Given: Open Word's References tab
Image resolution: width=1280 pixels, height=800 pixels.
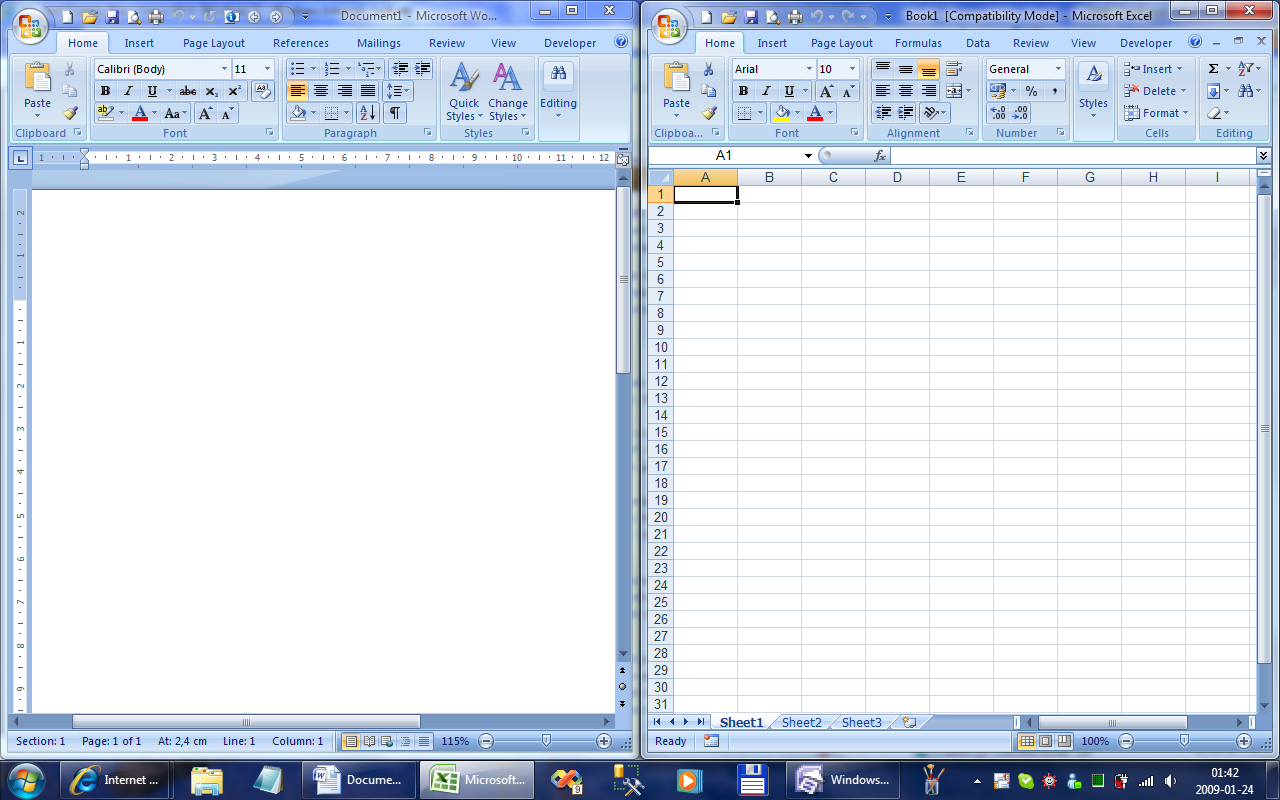Looking at the screenshot, I should (301, 43).
